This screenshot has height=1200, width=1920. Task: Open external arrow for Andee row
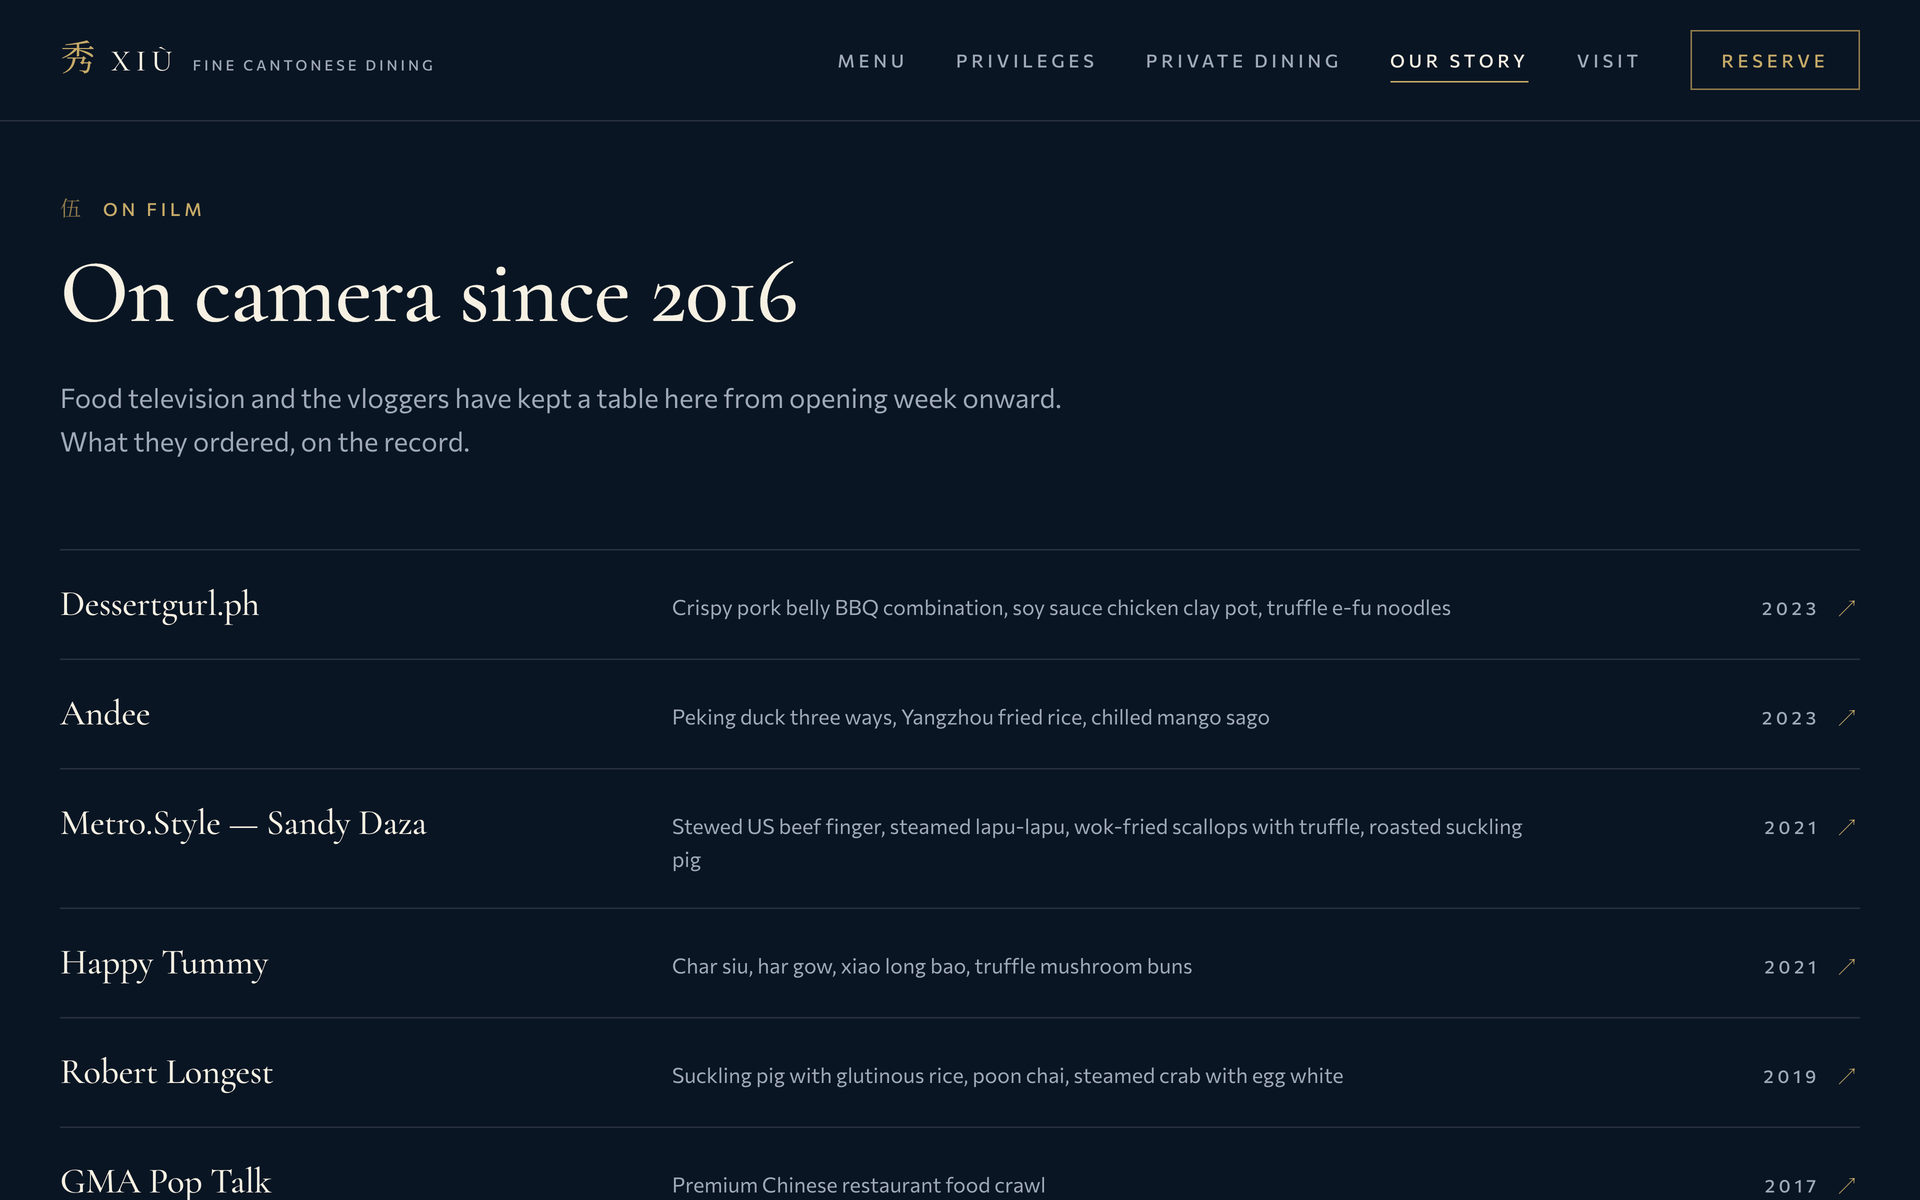1847,717
